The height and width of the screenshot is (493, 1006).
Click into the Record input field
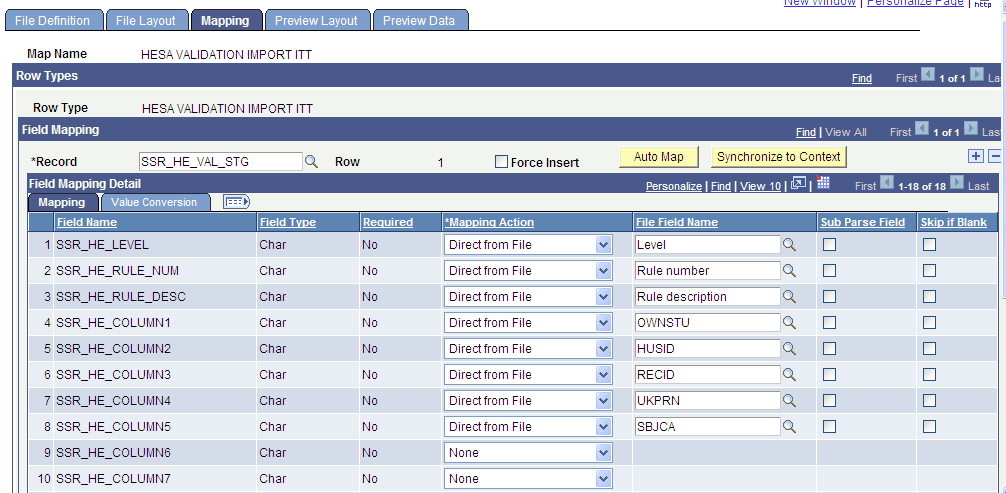tap(221, 162)
